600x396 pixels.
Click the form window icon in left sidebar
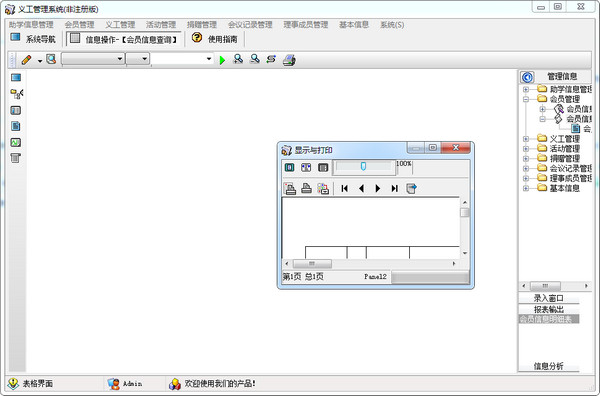click(x=16, y=111)
